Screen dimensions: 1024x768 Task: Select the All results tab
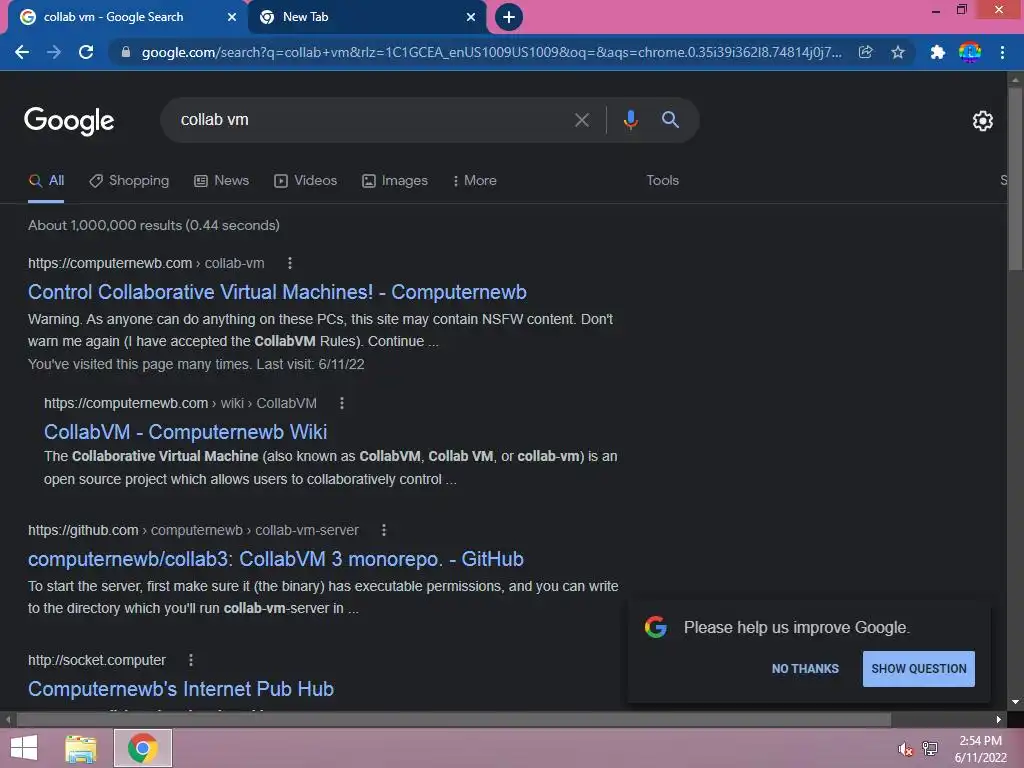46,181
